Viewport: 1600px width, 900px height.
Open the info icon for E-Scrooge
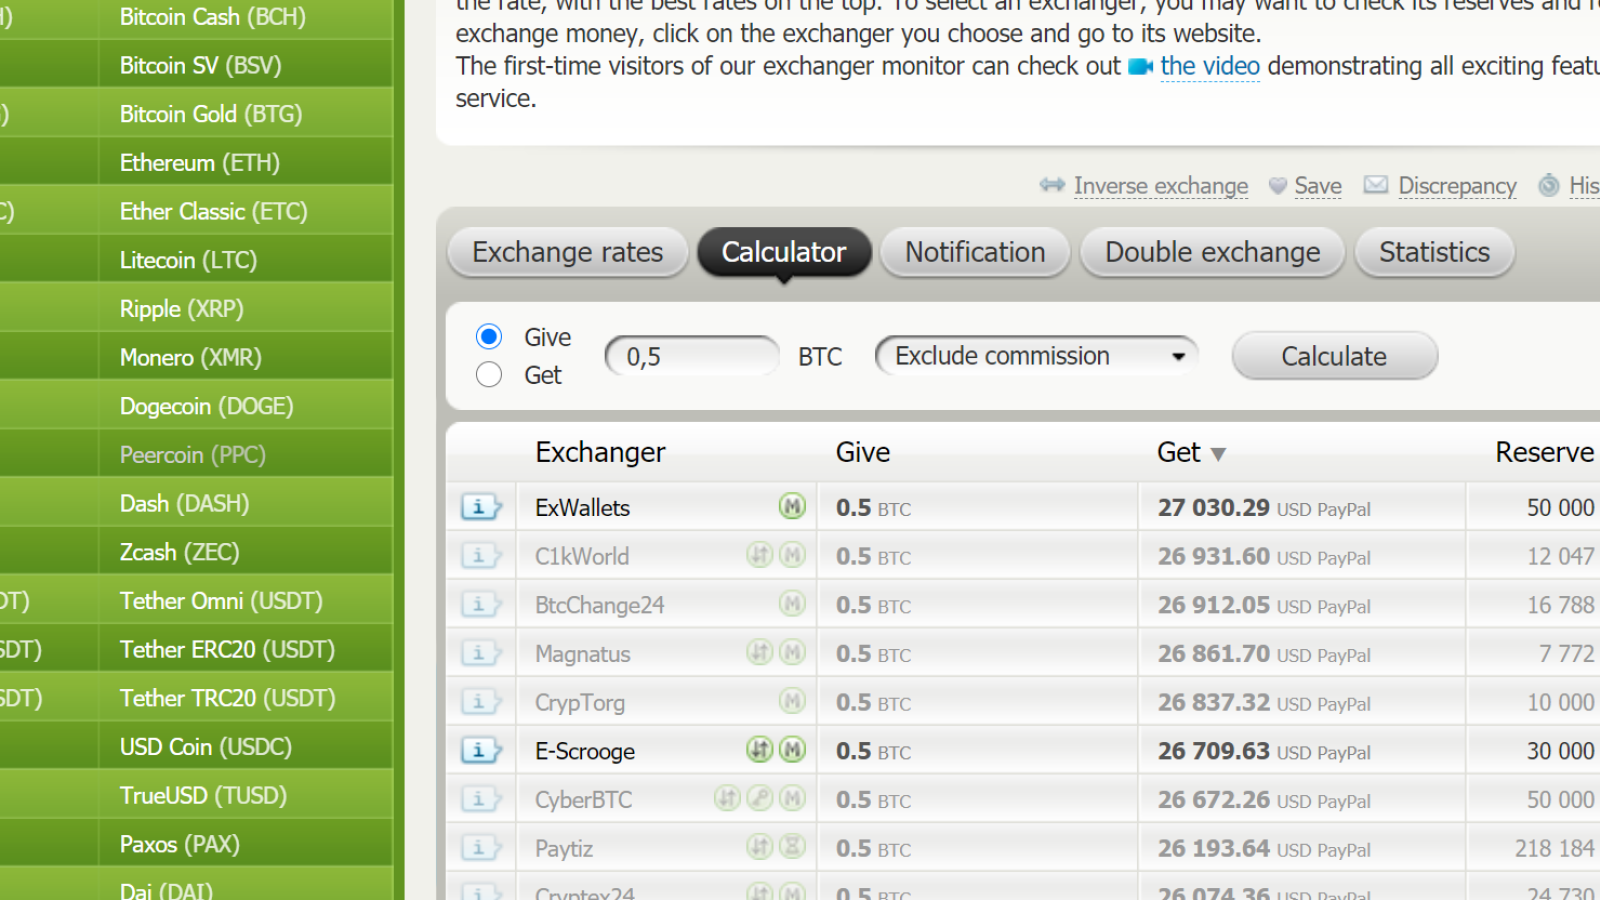481,750
